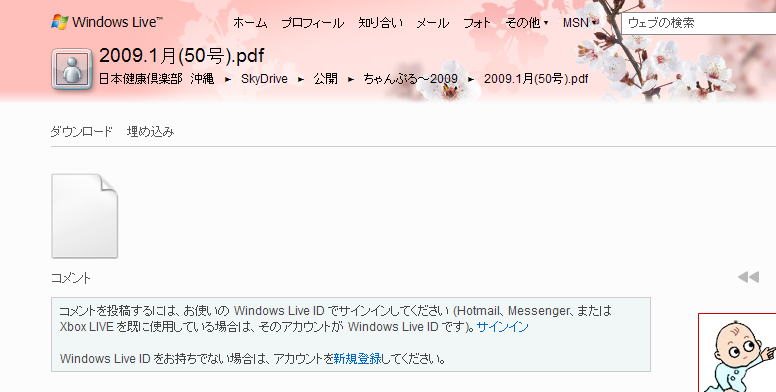
Task: Open the ちゃんぷる〜2009 breadcrumb folder
Action: pos(410,79)
